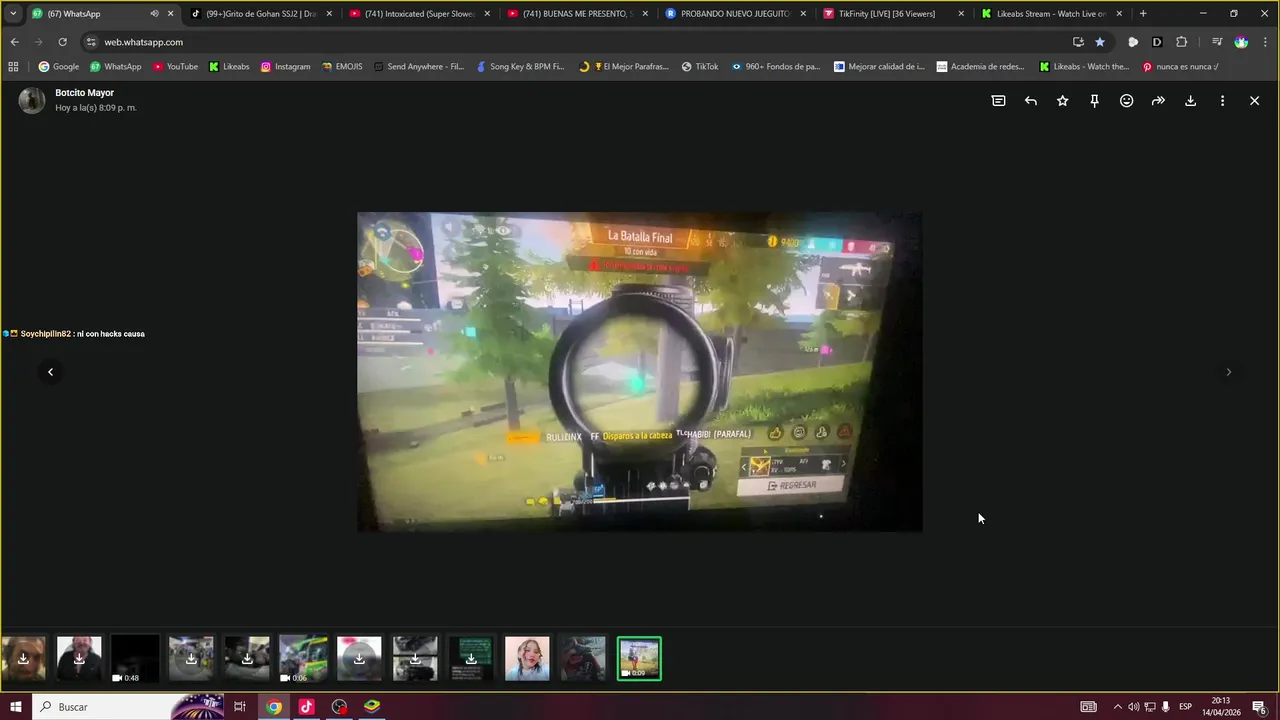View site information icon in address bar
This screenshot has width=1280, height=720.
tap(92, 42)
